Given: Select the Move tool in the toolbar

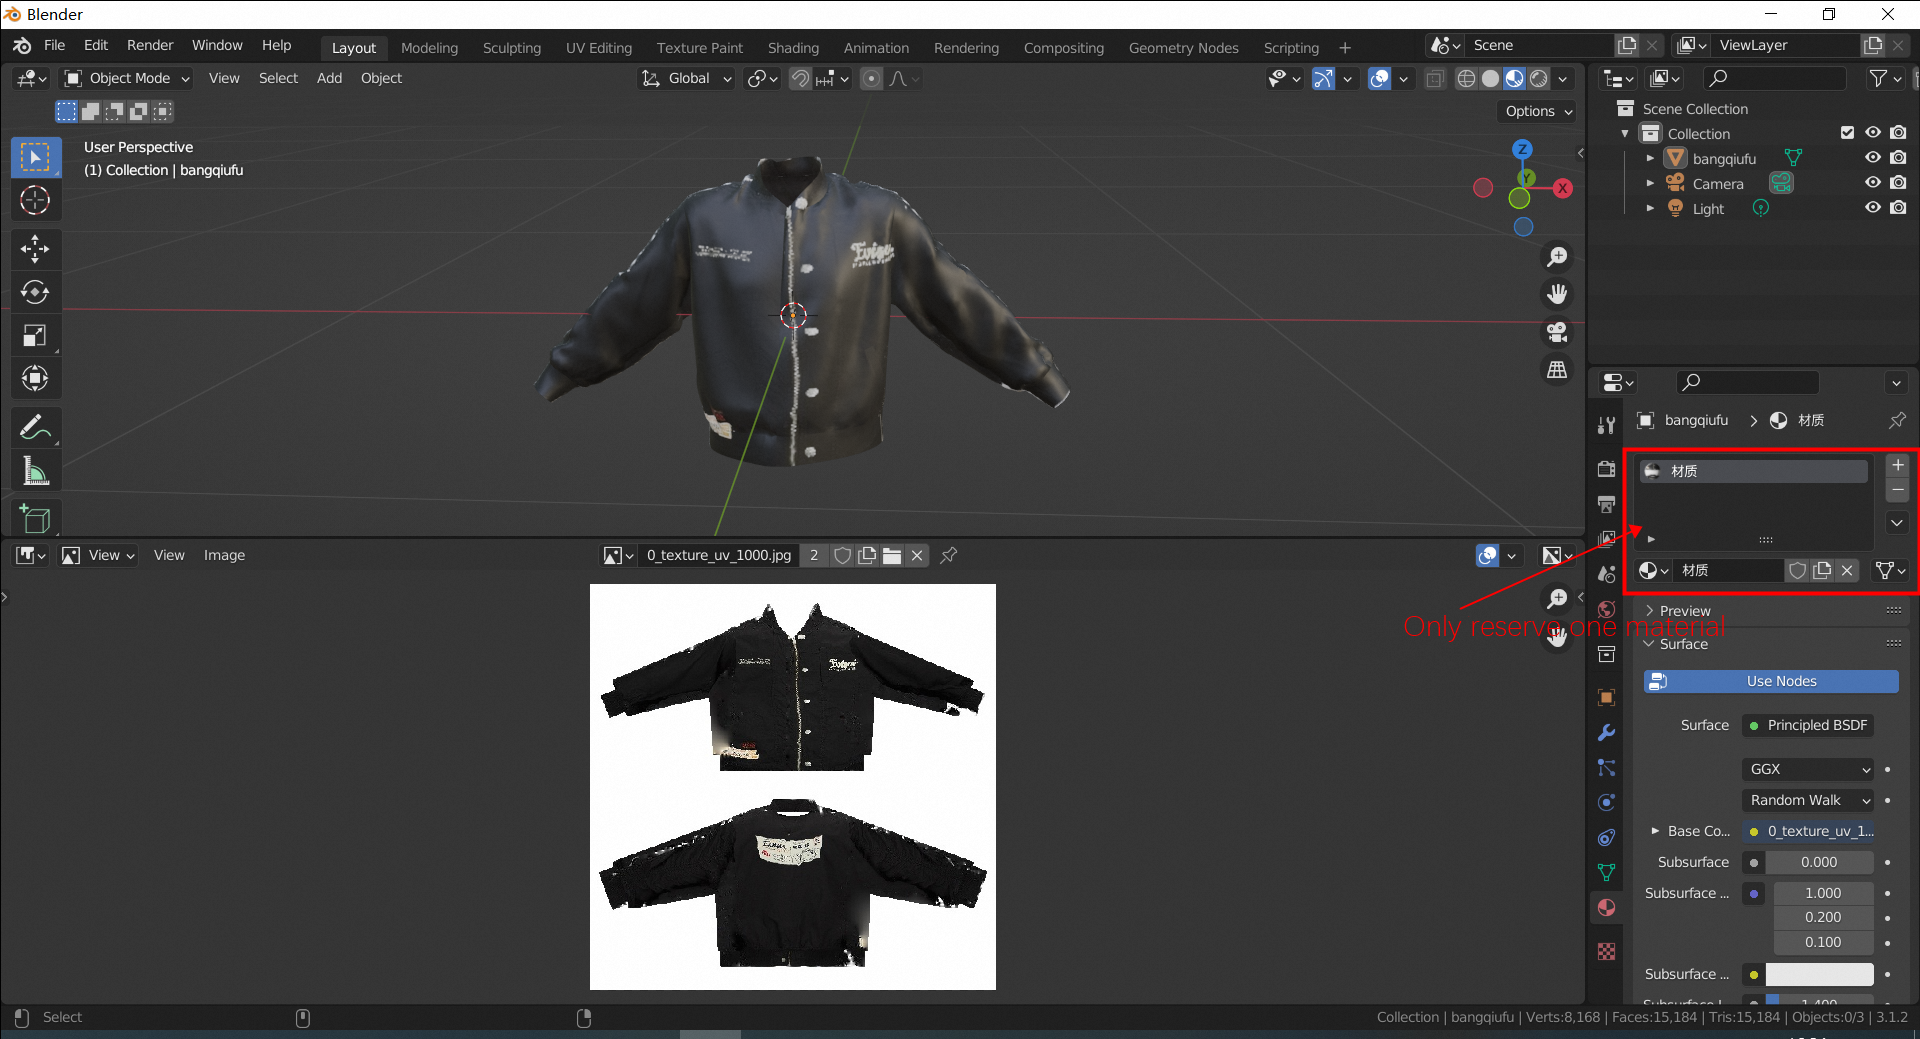Looking at the screenshot, I should [35, 249].
